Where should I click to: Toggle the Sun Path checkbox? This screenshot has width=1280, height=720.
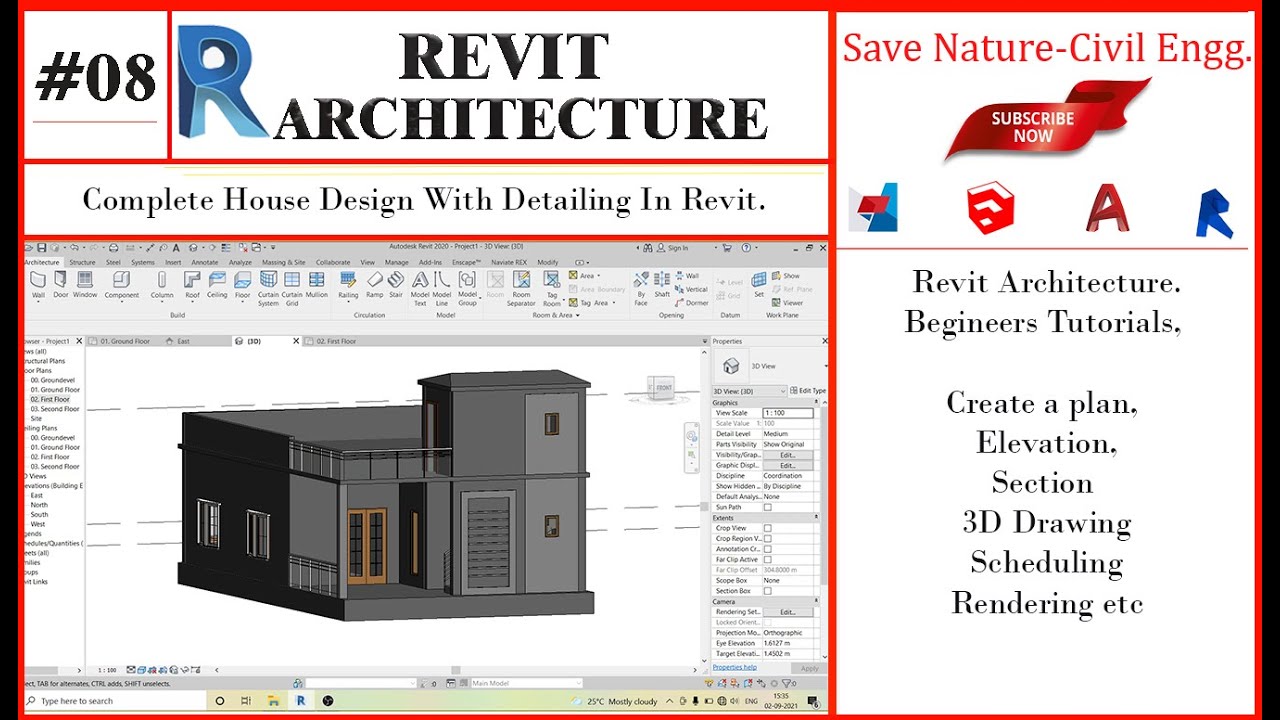(x=768, y=507)
